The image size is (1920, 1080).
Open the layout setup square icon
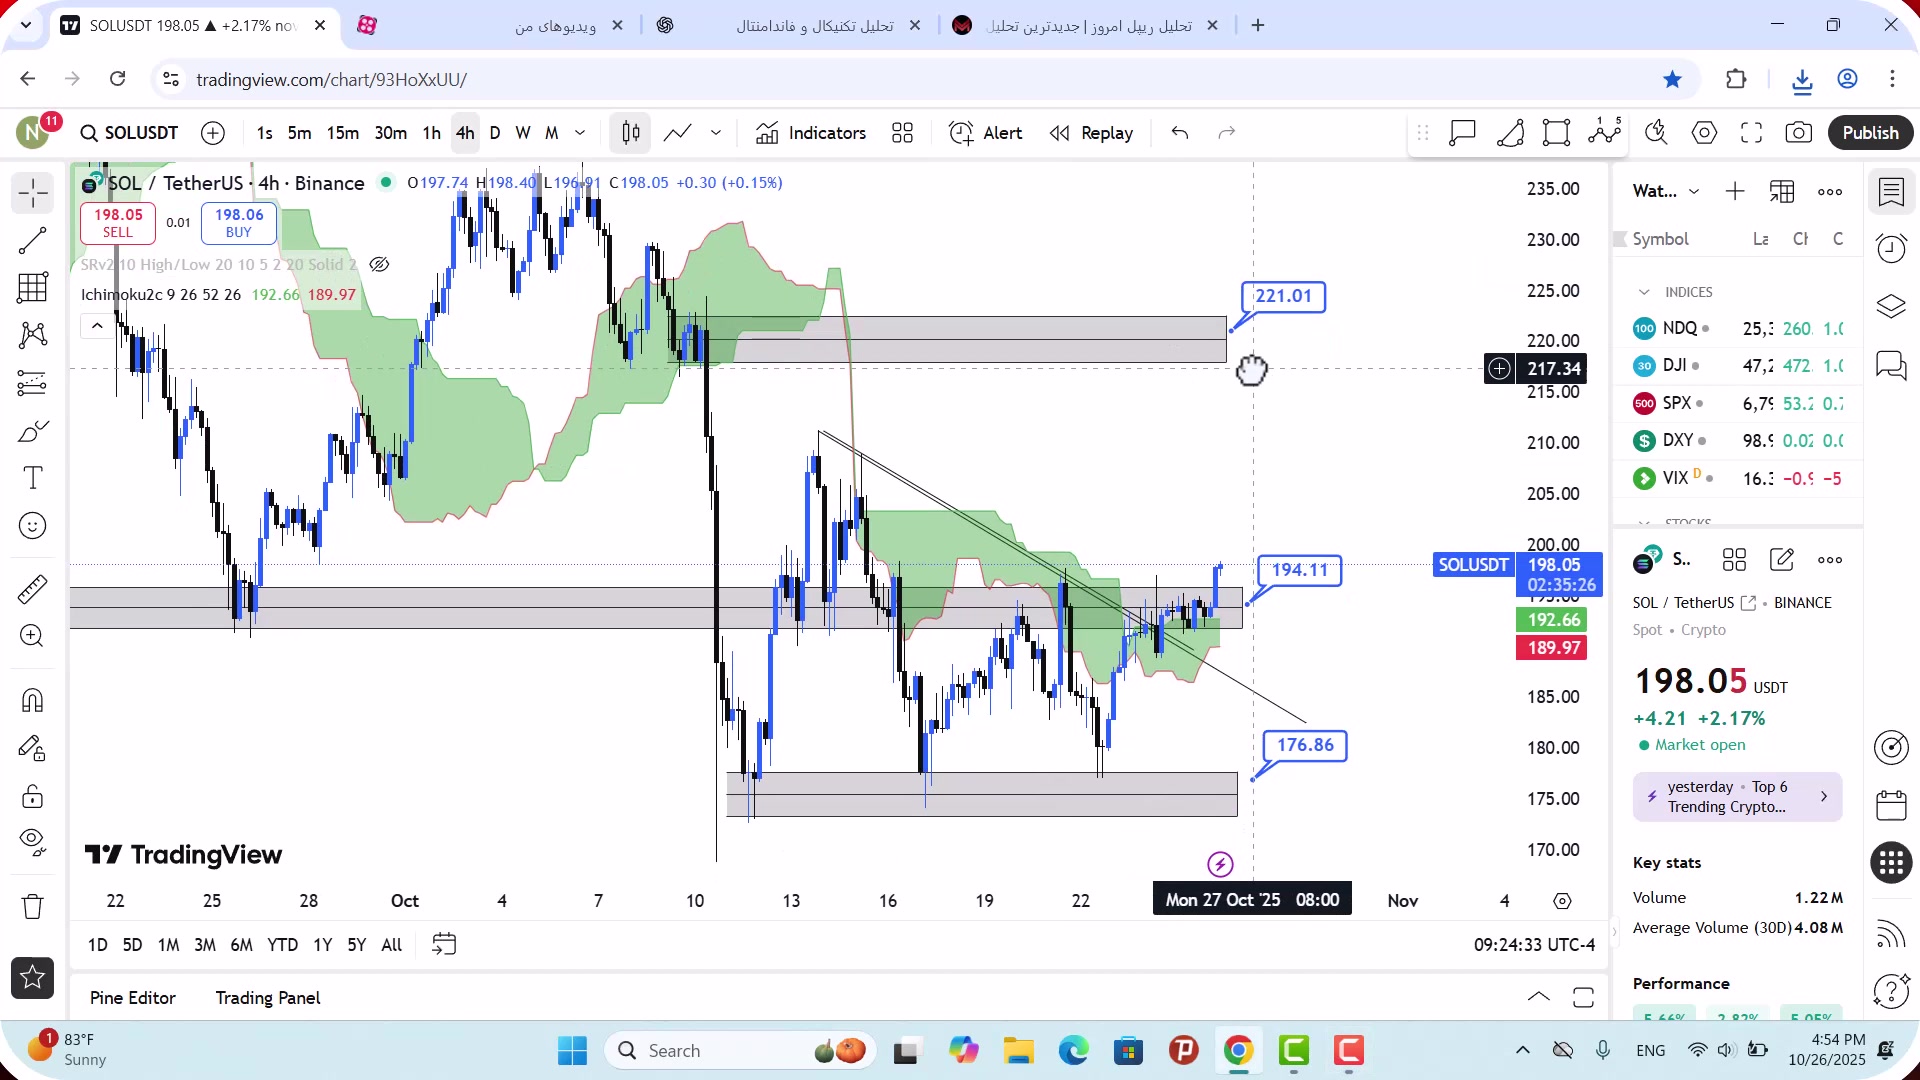pos(1557,133)
